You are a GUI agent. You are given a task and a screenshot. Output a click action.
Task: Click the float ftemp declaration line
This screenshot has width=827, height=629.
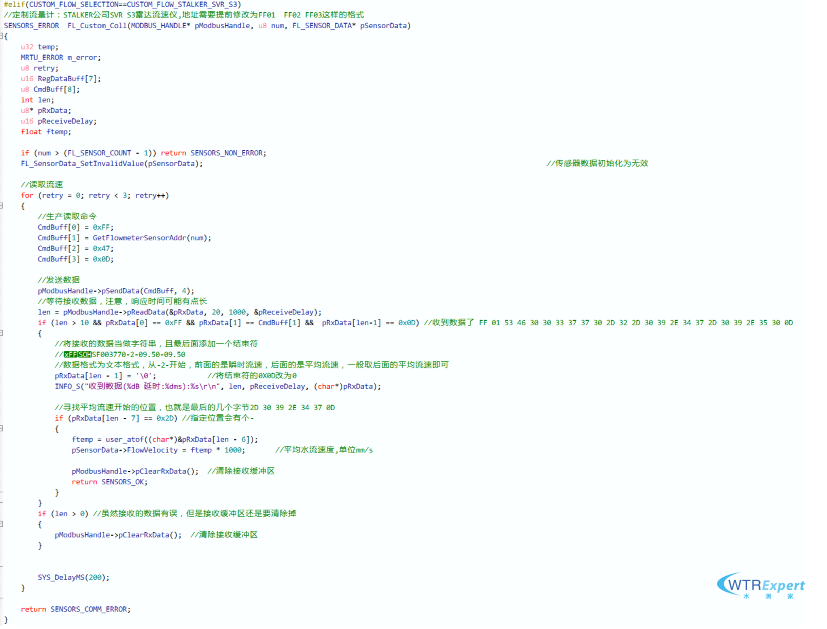(45, 131)
